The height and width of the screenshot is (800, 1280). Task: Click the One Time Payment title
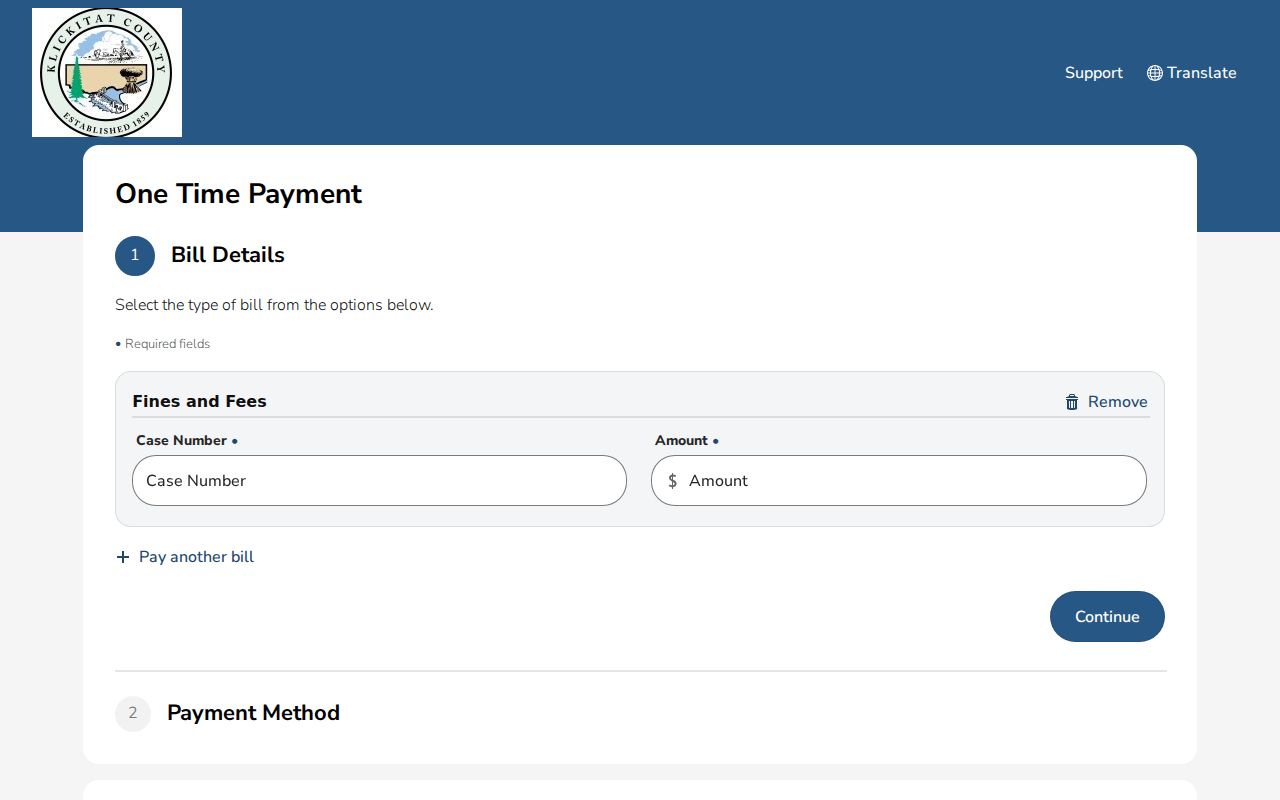pos(238,194)
